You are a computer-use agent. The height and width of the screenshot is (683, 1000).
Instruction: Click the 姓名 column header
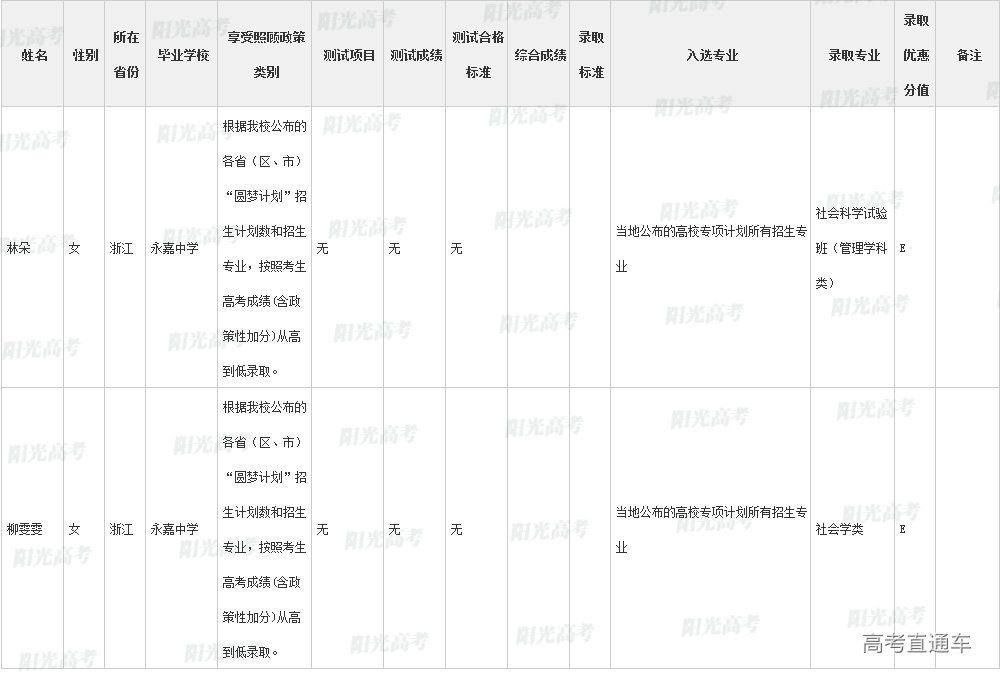coord(34,55)
